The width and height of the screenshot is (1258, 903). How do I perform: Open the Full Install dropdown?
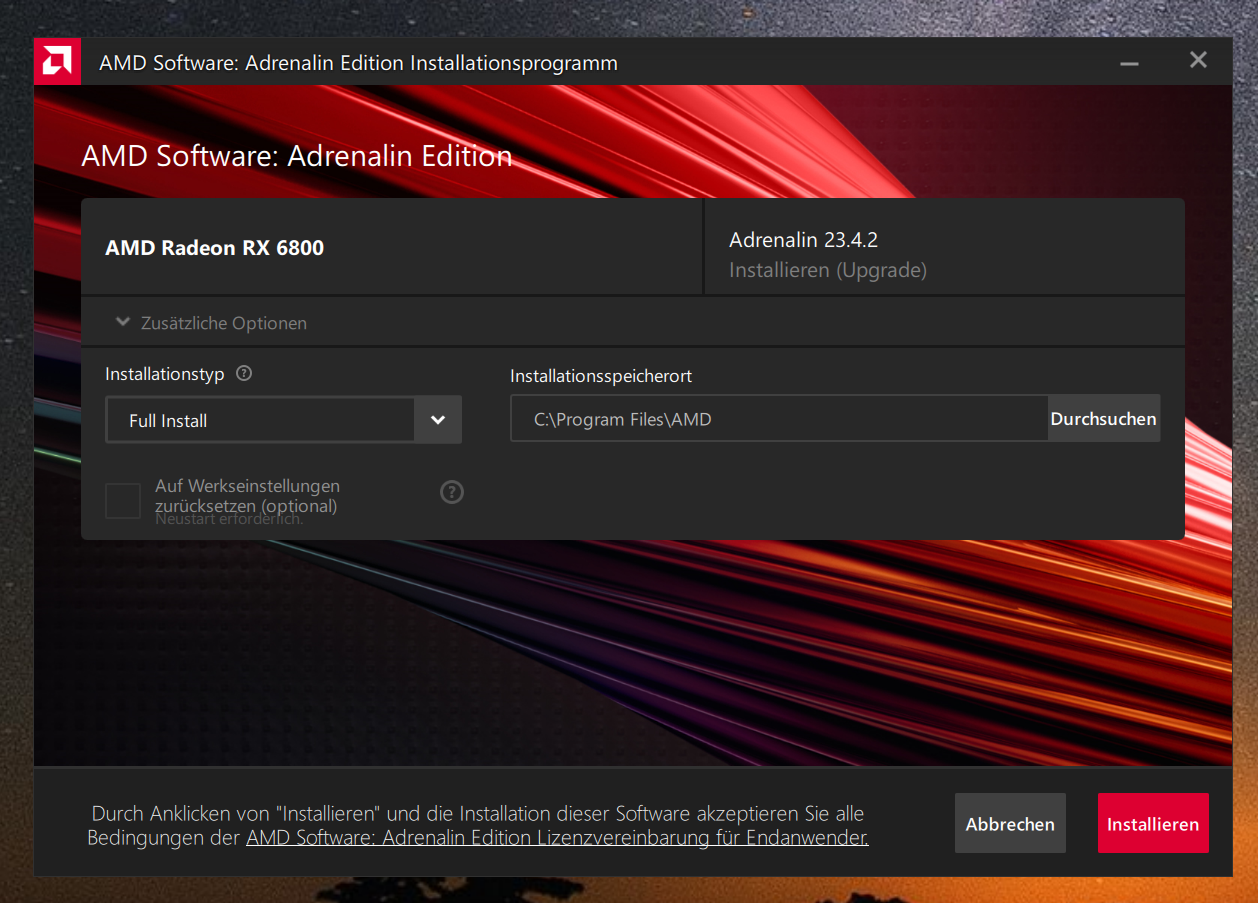[x=284, y=420]
